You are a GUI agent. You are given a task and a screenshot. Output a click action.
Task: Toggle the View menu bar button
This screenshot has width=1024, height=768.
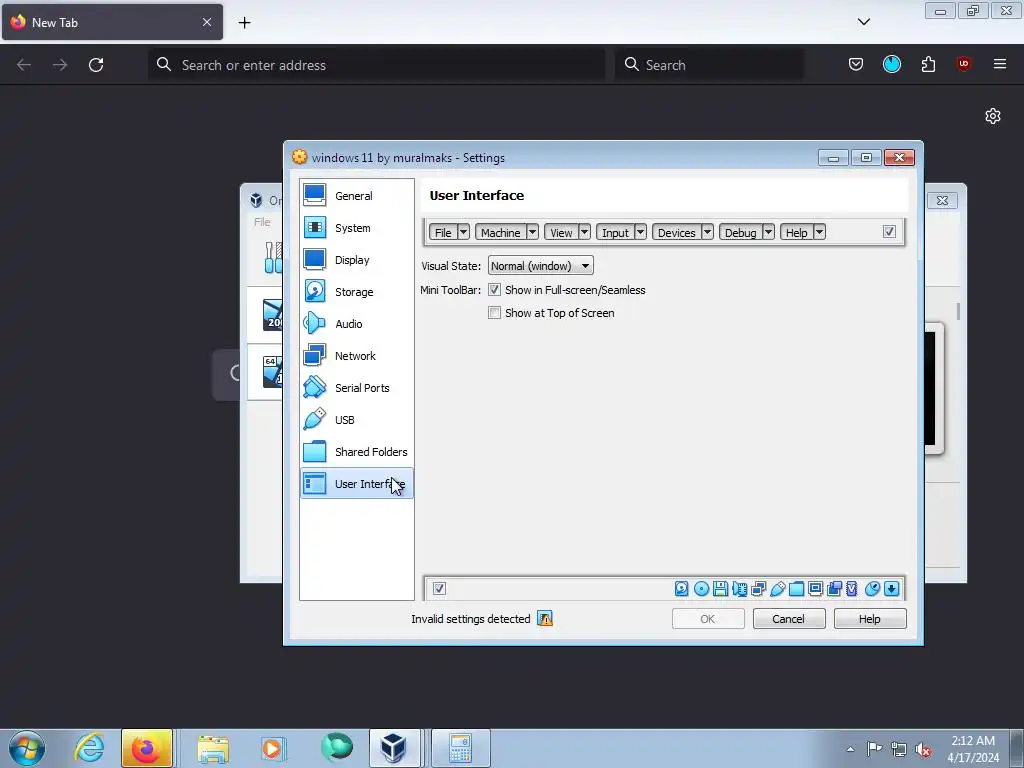click(561, 232)
